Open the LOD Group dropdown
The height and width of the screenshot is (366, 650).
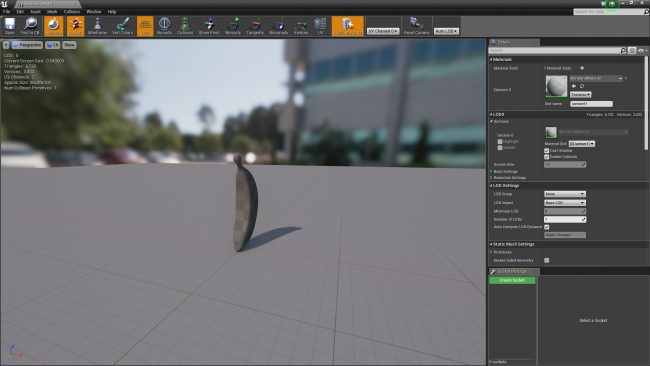[x=565, y=194]
